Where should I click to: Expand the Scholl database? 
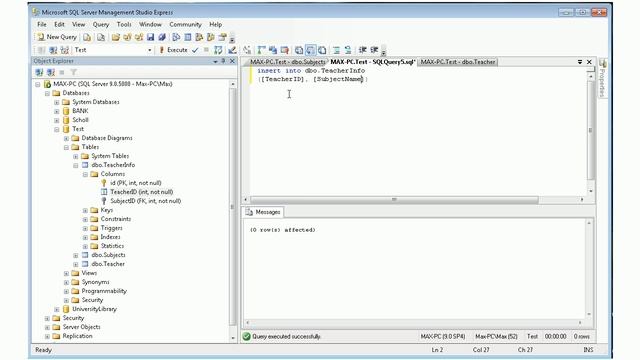(x=57, y=120)
